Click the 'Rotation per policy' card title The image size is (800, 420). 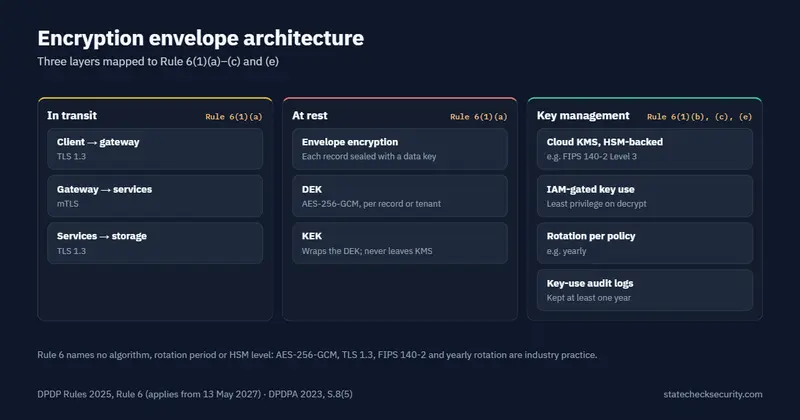coord(591,236)
